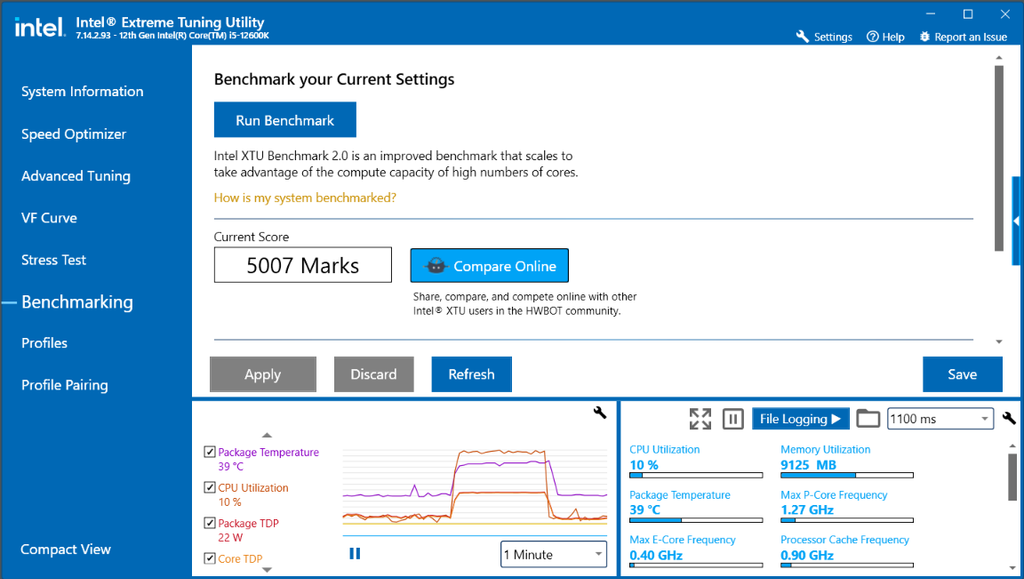
Task: Switch to Stress Test section
Action: (x=54, y=260)
